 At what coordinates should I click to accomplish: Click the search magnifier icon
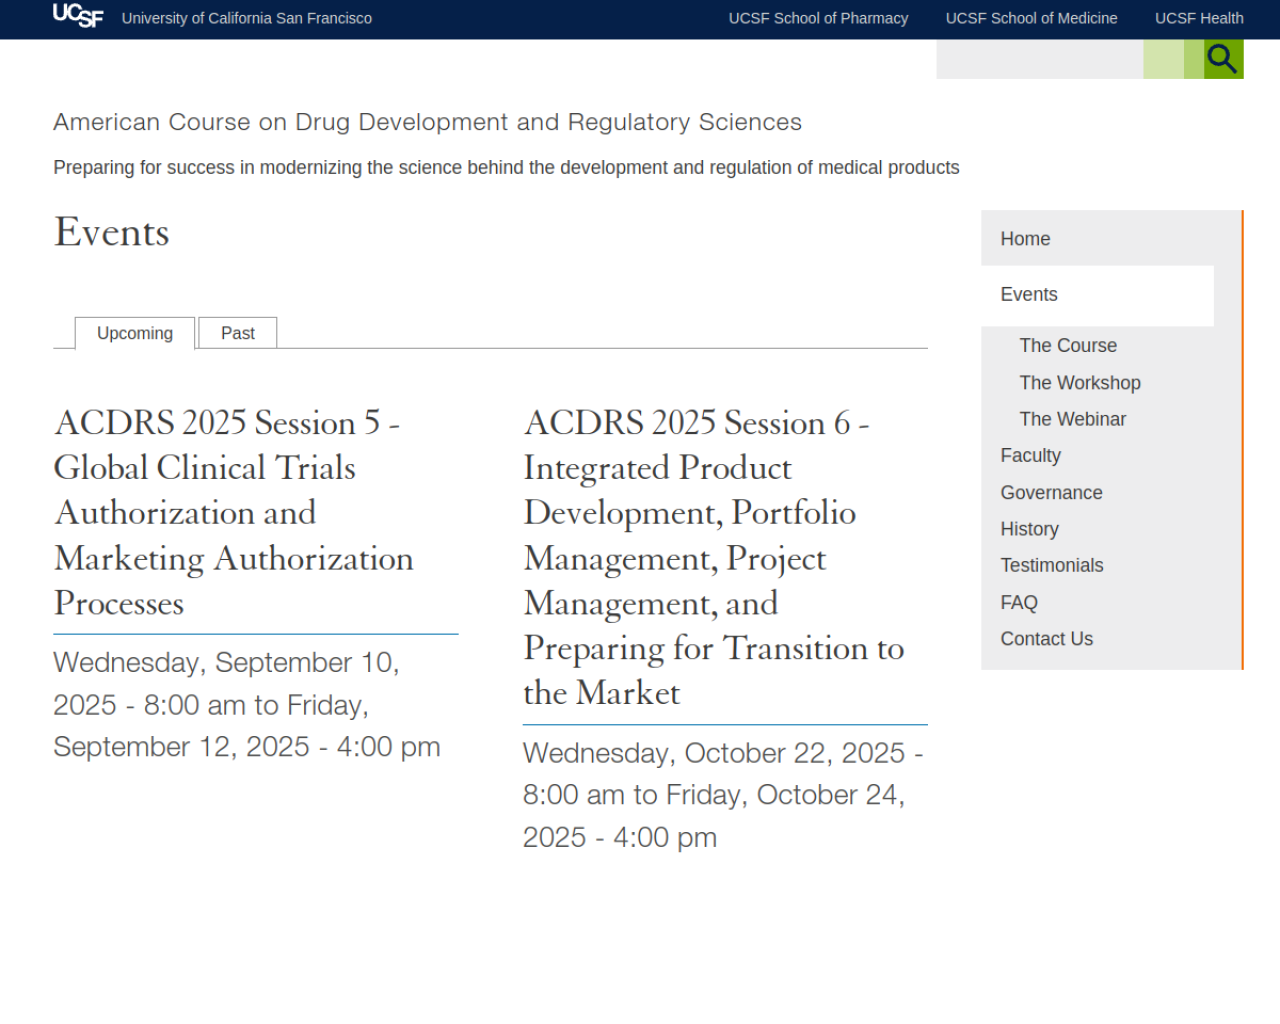[1223, 59]
